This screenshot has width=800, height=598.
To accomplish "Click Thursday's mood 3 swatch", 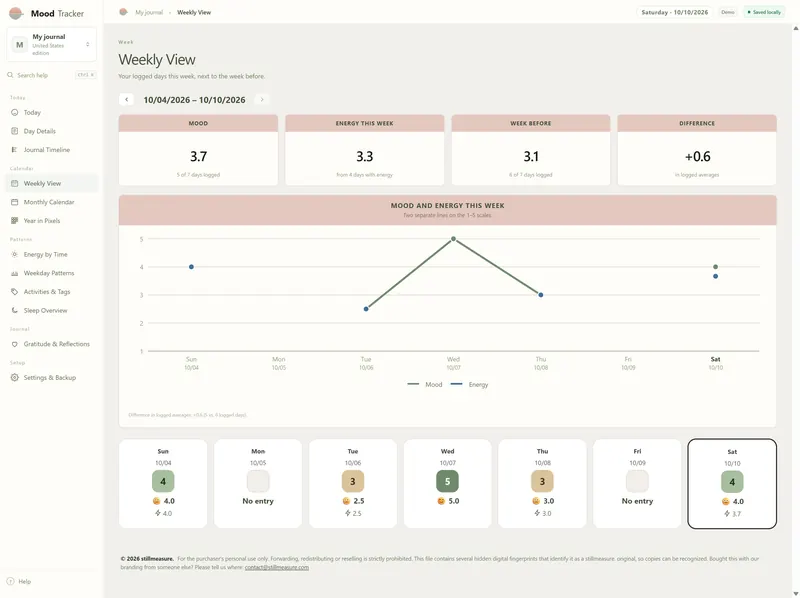I will [542, 481].
